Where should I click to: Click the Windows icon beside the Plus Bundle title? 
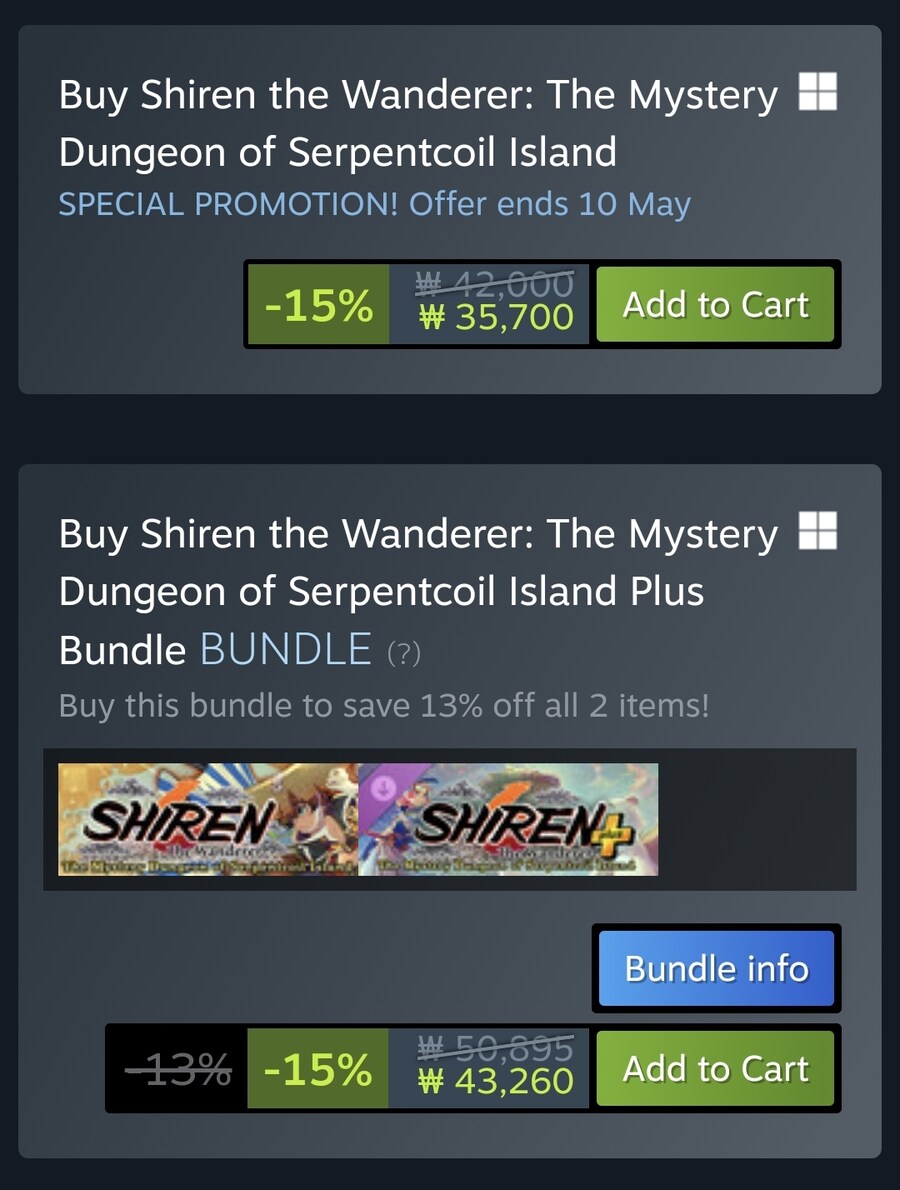pyautogui.click(x=817, y=530)
